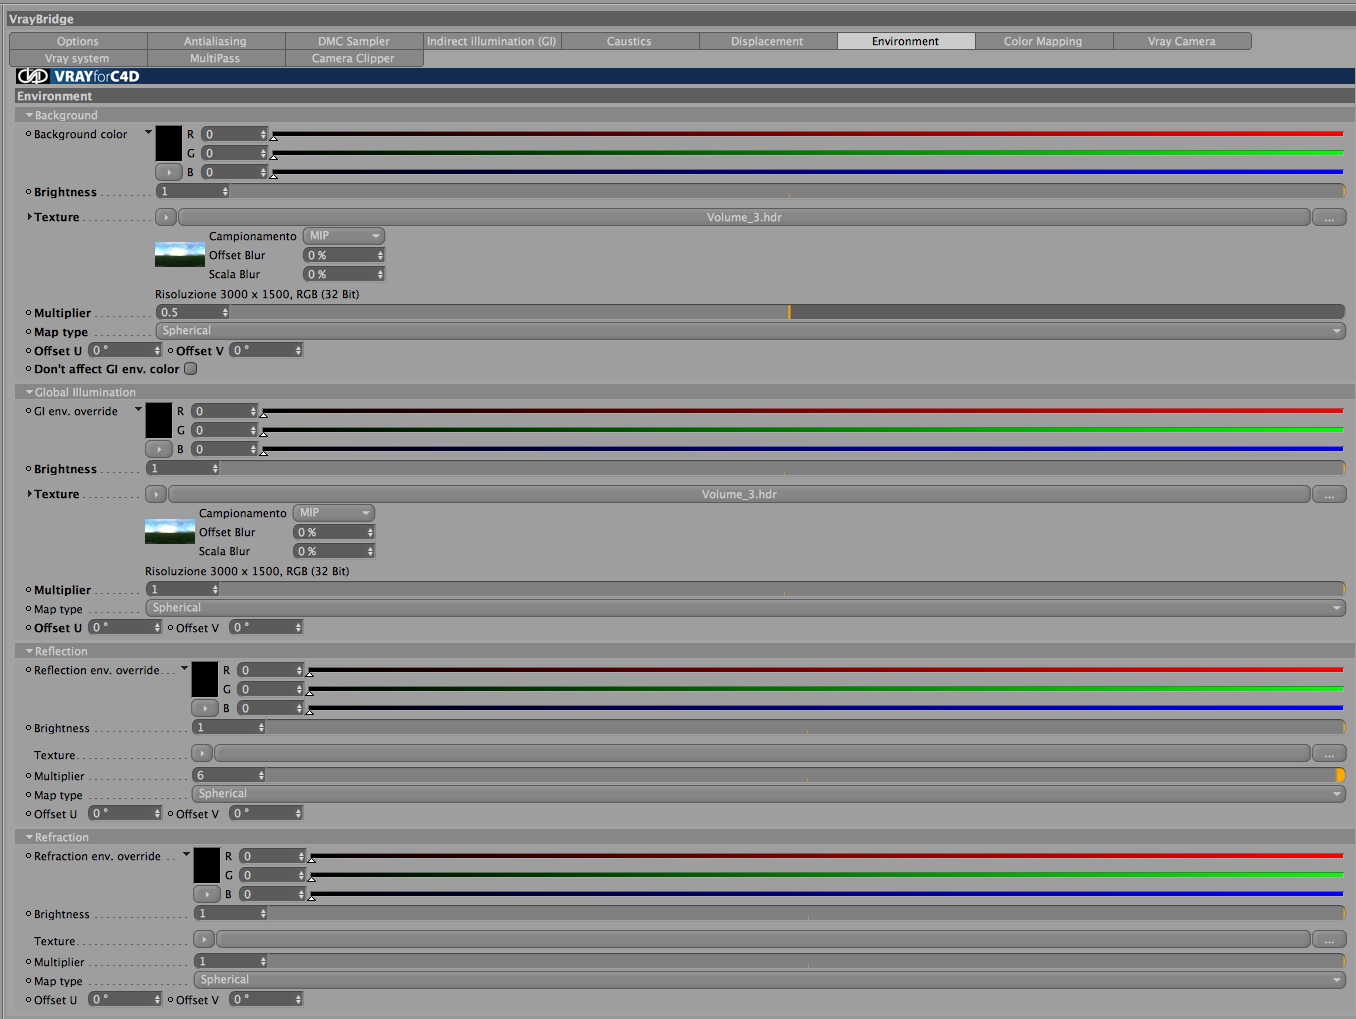Image resolution: width=1356 pixels, height=1019 pixels.
Task: Click the GI texture HDR preview thumbnail
Action: pyautogui.click(x=170, y=532)
